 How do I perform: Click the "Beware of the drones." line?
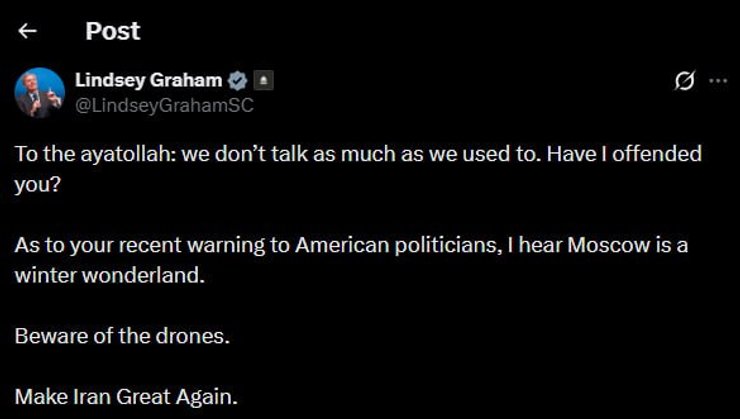pyautogui.click(x=121, y=336)
